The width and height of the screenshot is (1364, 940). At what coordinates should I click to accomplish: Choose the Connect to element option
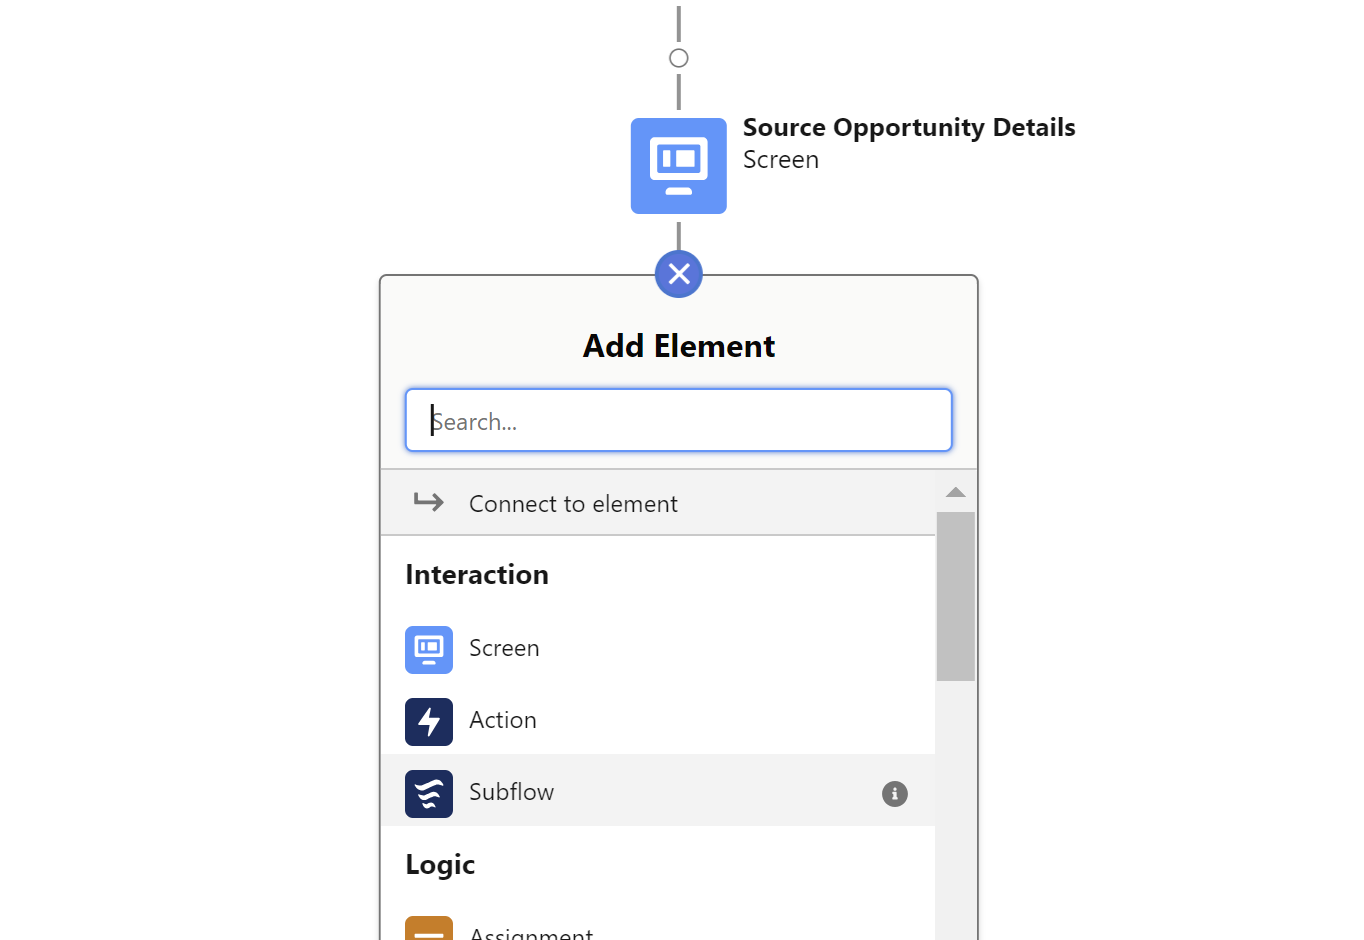tap(658, 503)
